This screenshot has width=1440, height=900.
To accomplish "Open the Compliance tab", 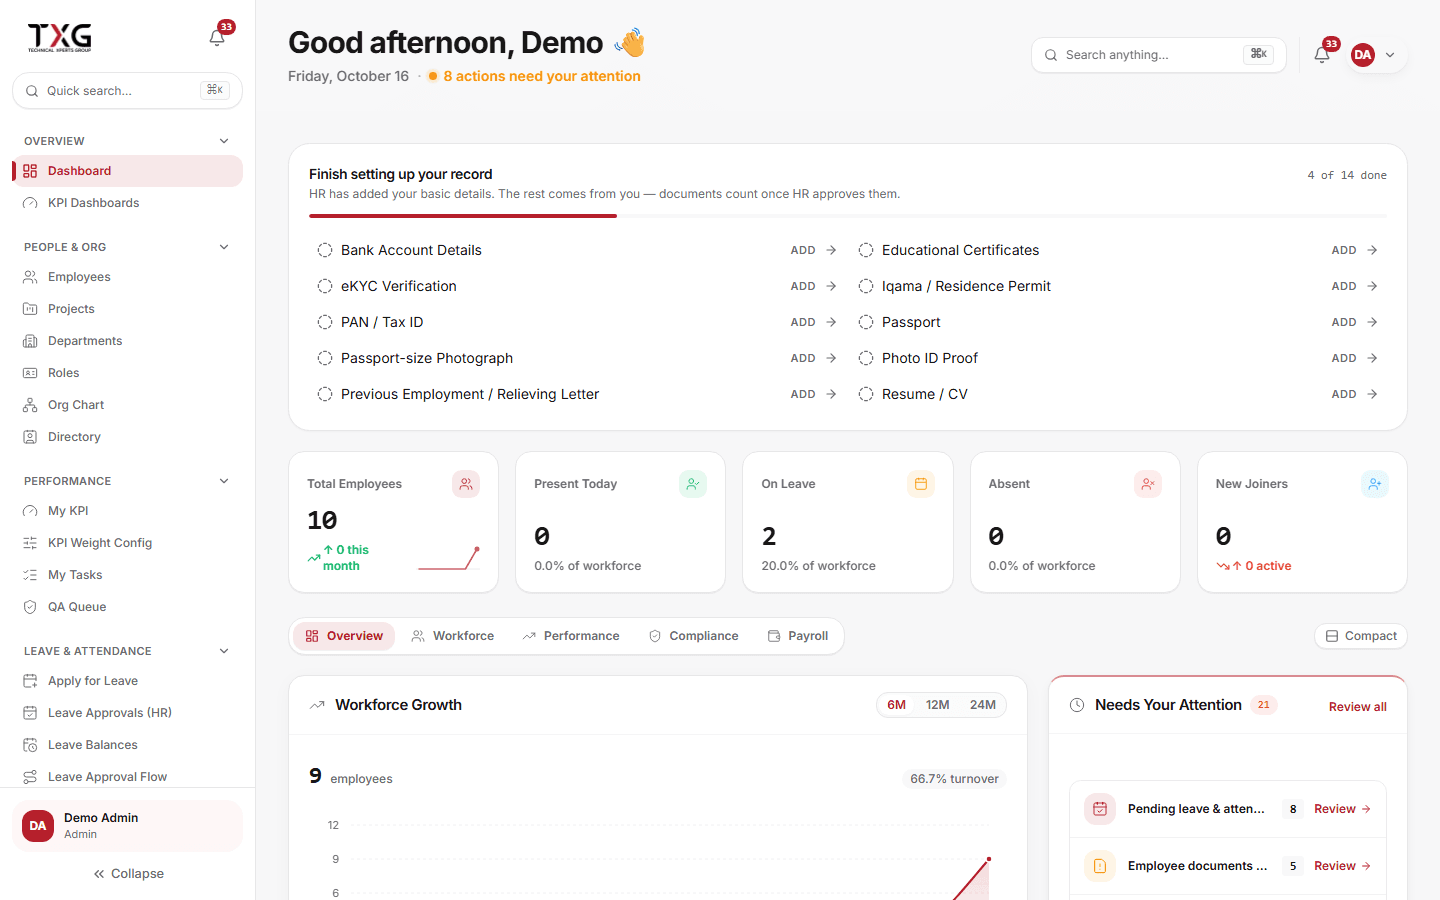I will (694, 636).
